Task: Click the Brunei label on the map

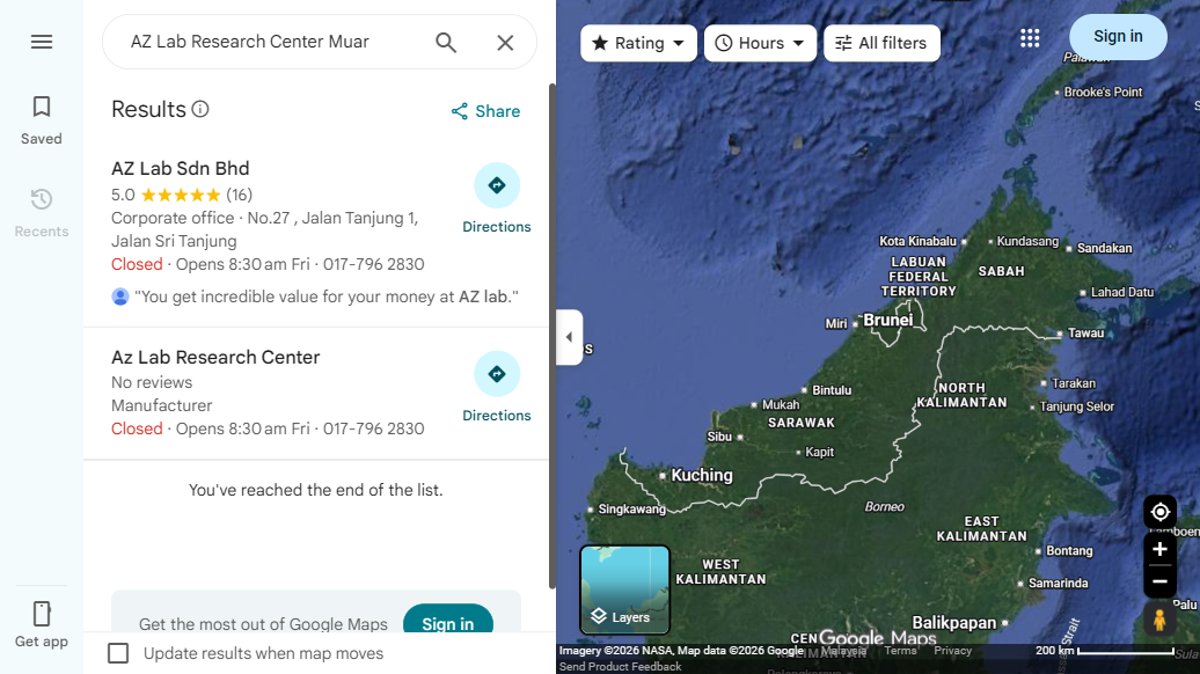Action: [x=888, y=320]
